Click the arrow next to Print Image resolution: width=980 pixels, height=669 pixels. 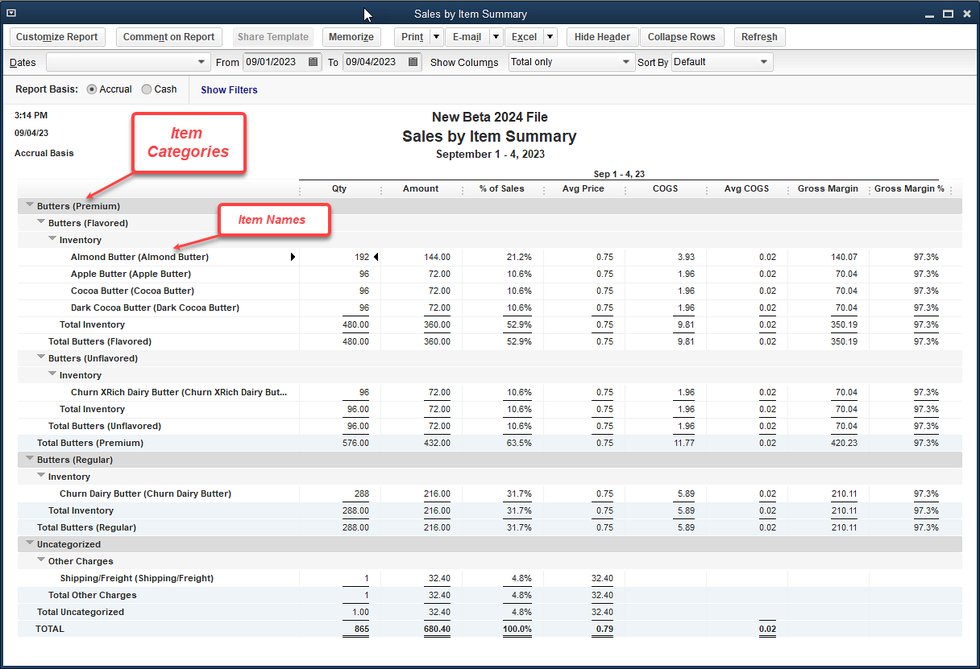pyautogui.click(x=436, y=37)
